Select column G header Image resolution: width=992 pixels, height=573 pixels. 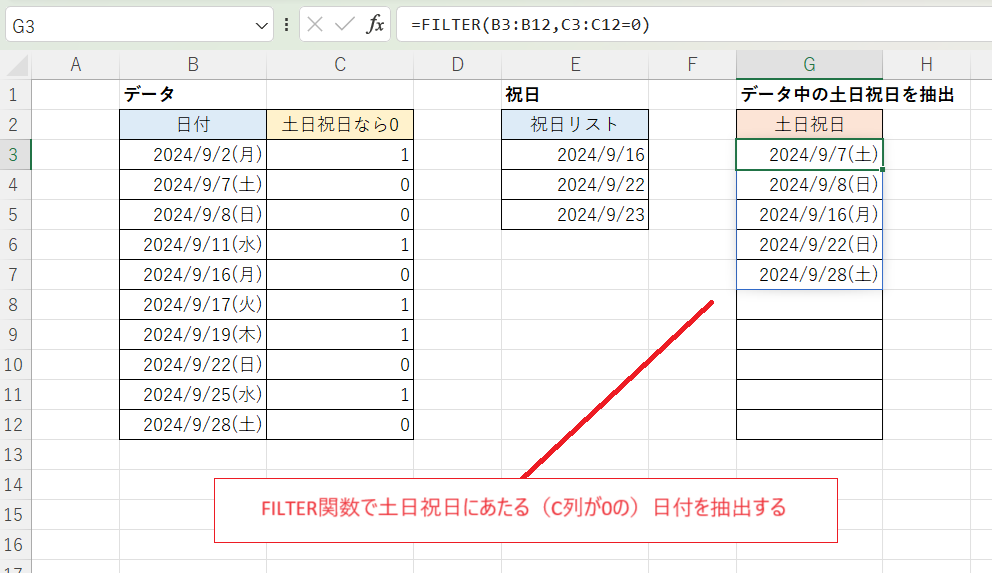click(x=809, y=65)
